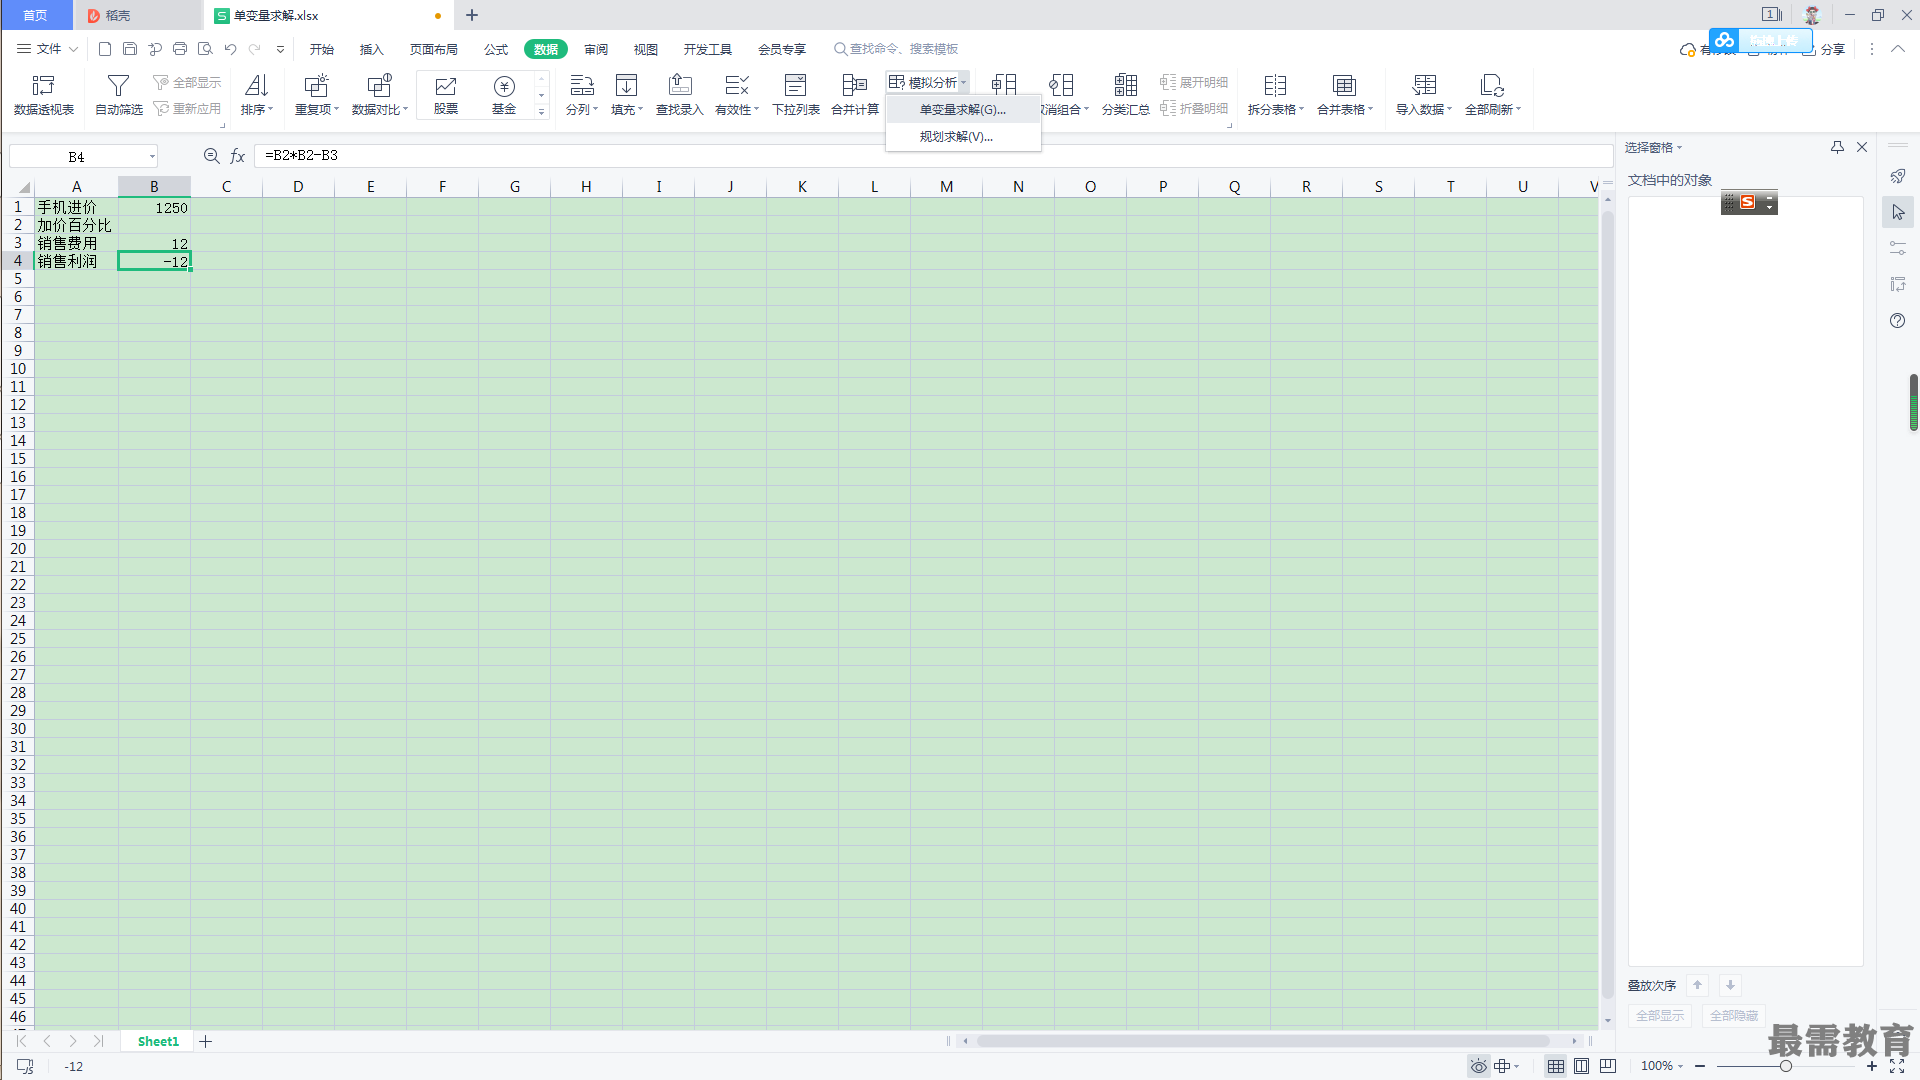Click the 股票 stock data icon
1920x1080 pixels.
point(446,95)
